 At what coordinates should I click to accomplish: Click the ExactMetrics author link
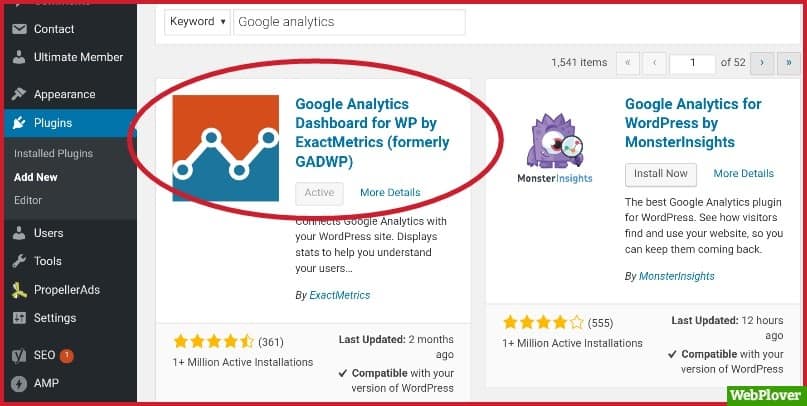[x=340, y=296]
